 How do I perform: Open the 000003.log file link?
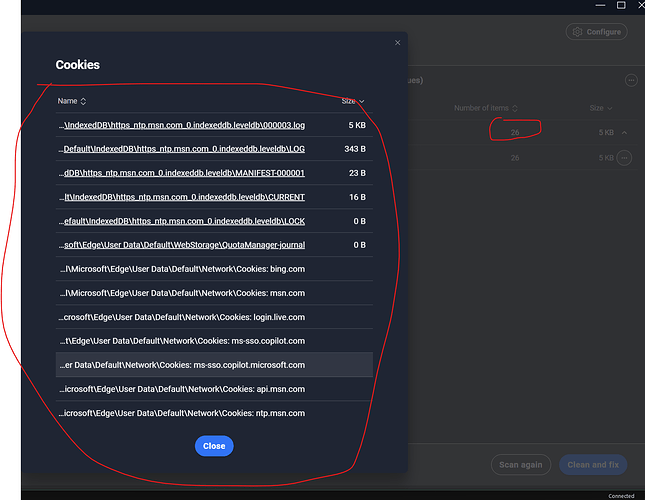(182, 125)
